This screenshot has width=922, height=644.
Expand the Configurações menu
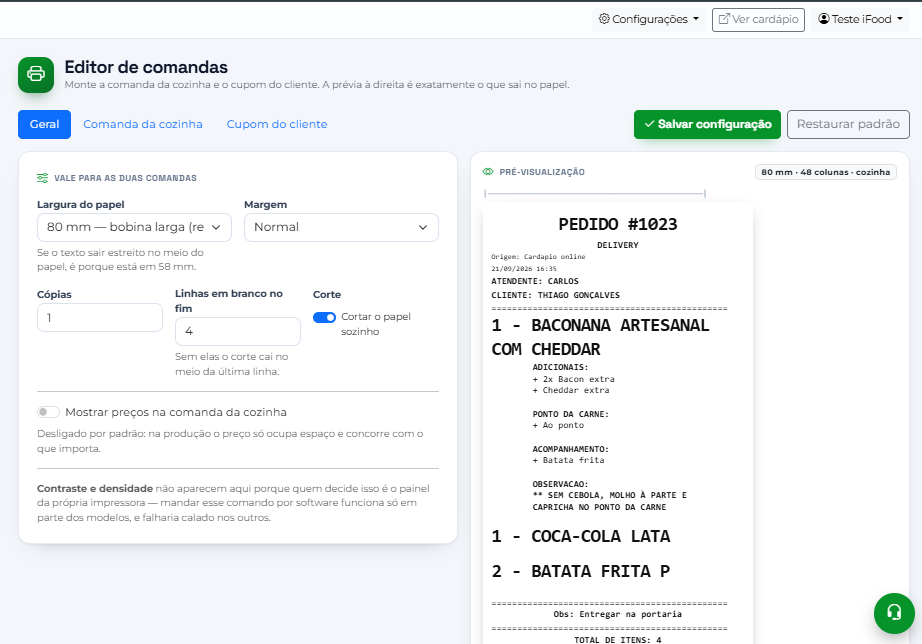pos(649,19)
